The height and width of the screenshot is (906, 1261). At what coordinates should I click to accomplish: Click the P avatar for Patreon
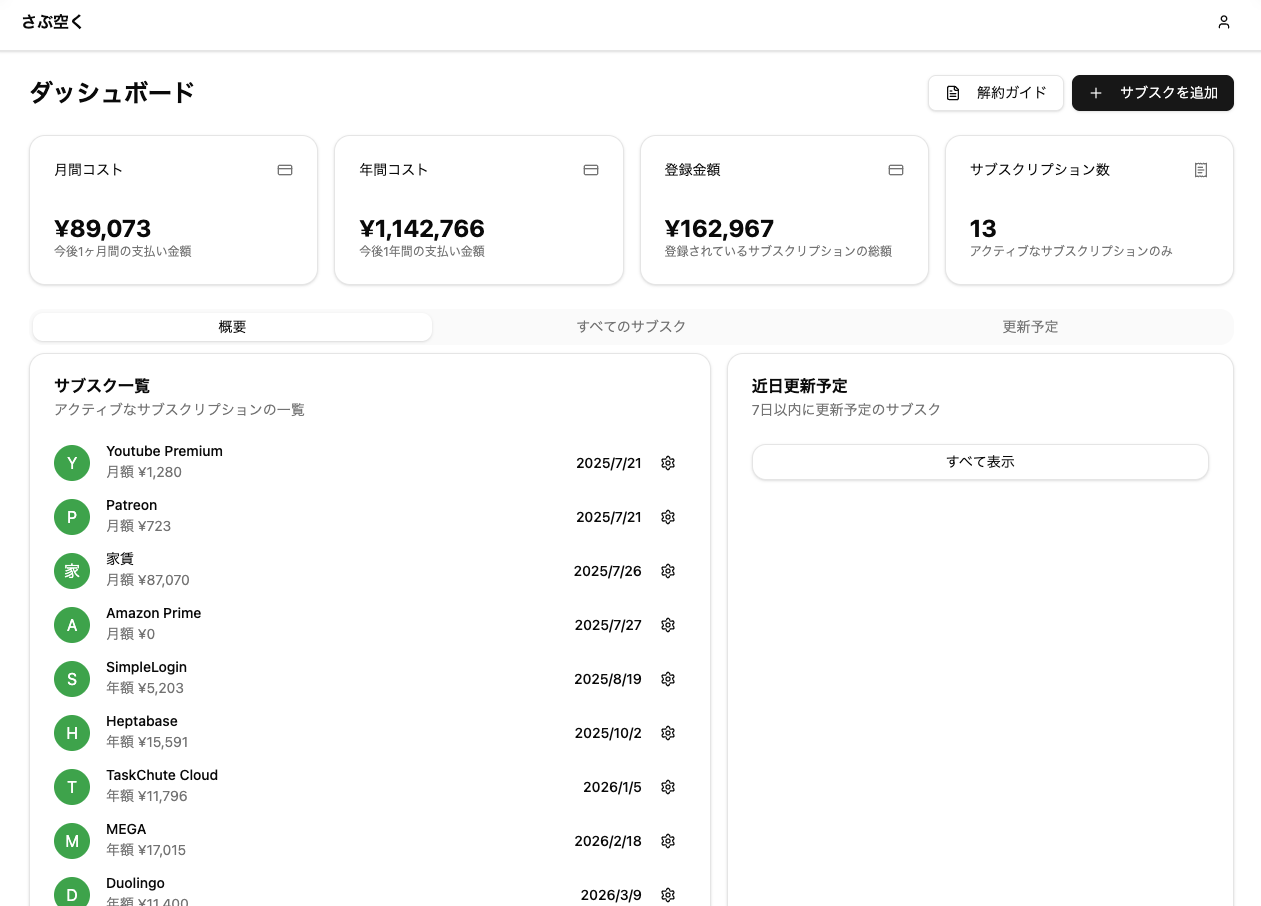[x=72, y=517]
